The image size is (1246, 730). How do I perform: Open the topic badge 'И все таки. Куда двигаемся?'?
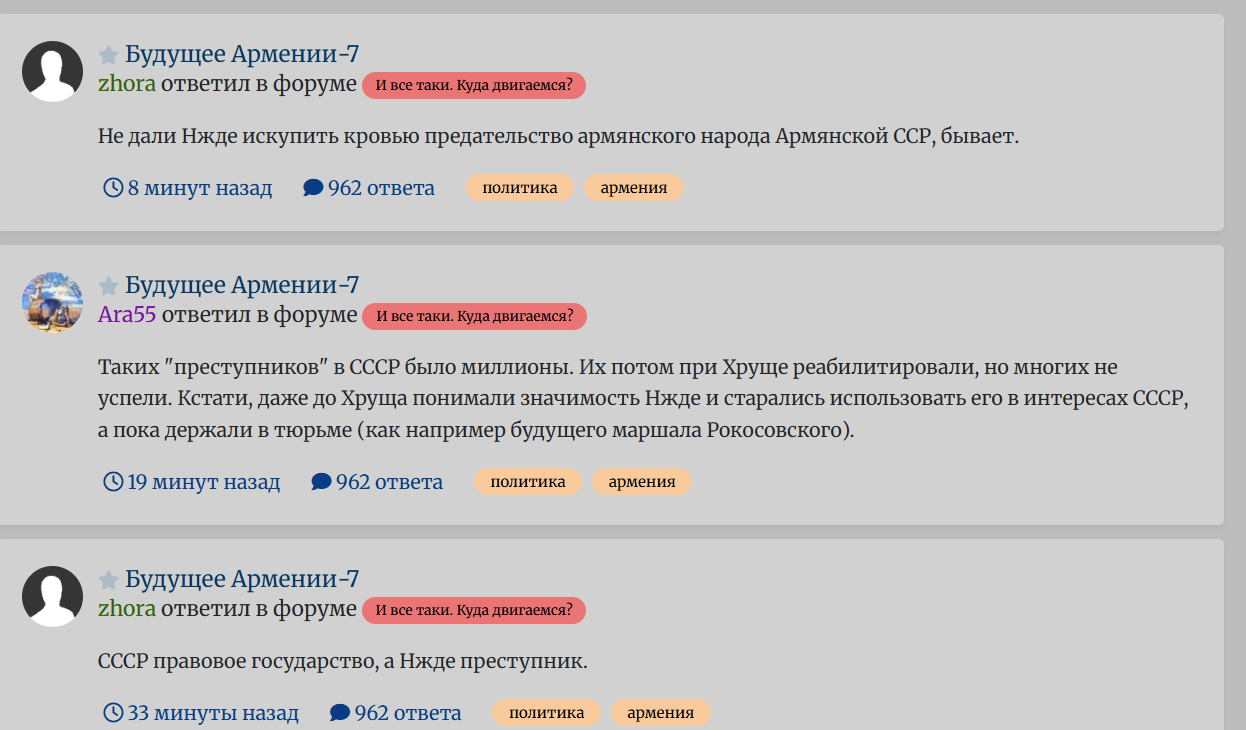coord(474,85)
